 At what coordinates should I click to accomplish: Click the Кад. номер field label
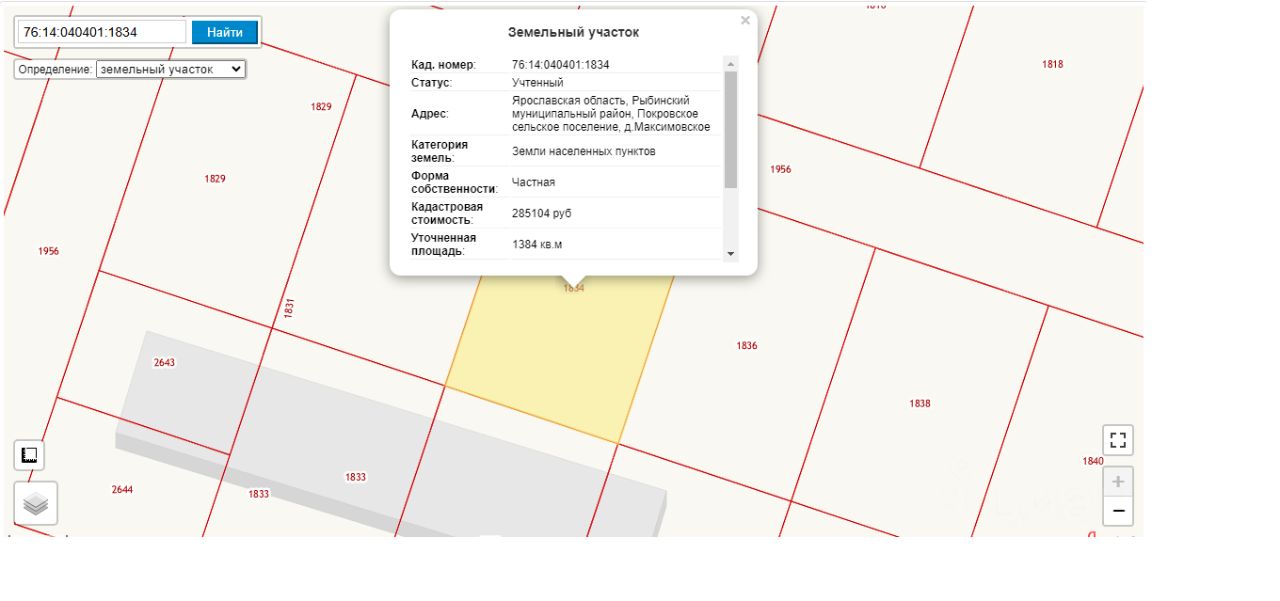443,65
